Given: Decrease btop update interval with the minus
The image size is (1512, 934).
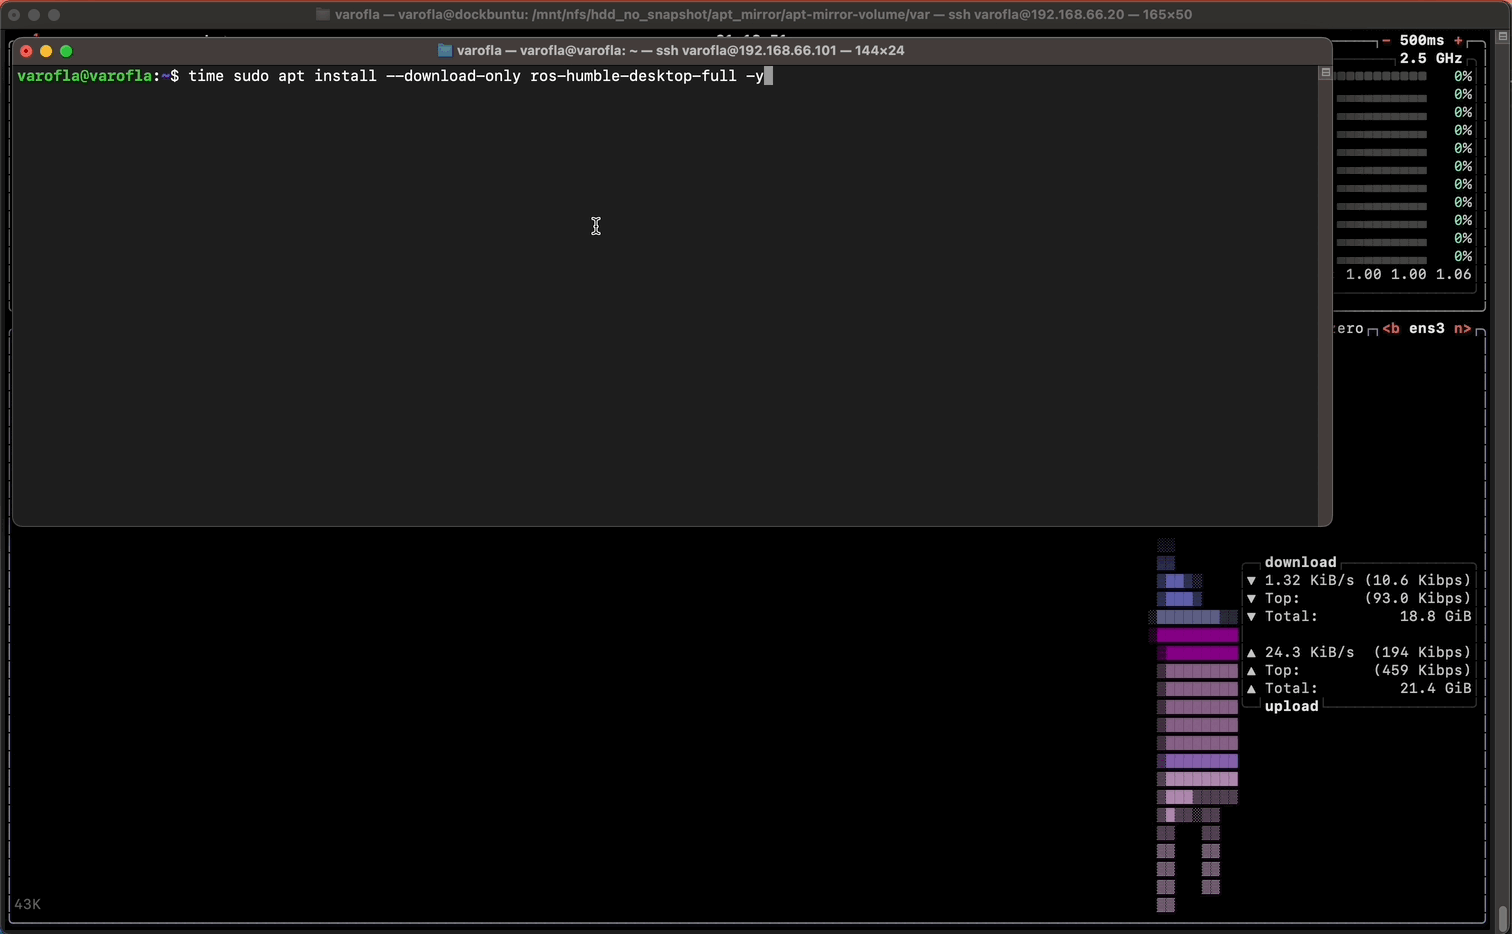Looking at the screenshot, I should (x=1386, y=41).
